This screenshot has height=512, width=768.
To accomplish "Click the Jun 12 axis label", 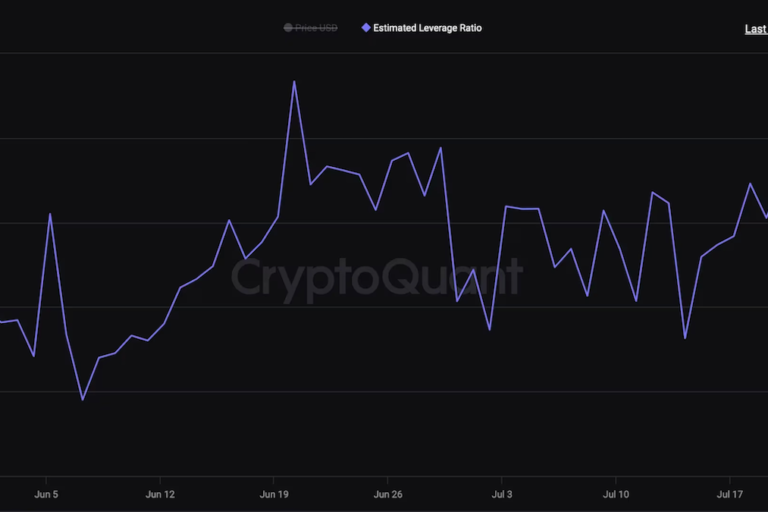I will coord(160,494).
